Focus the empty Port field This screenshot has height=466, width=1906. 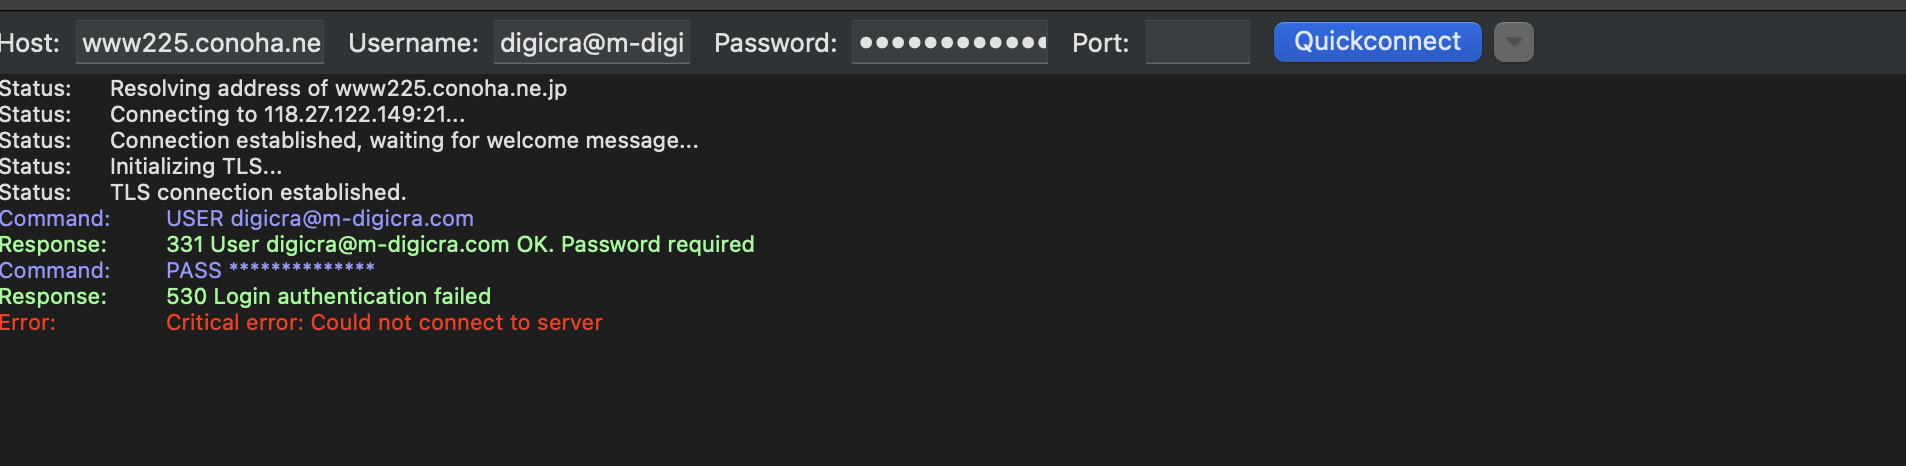(1197, 42)
